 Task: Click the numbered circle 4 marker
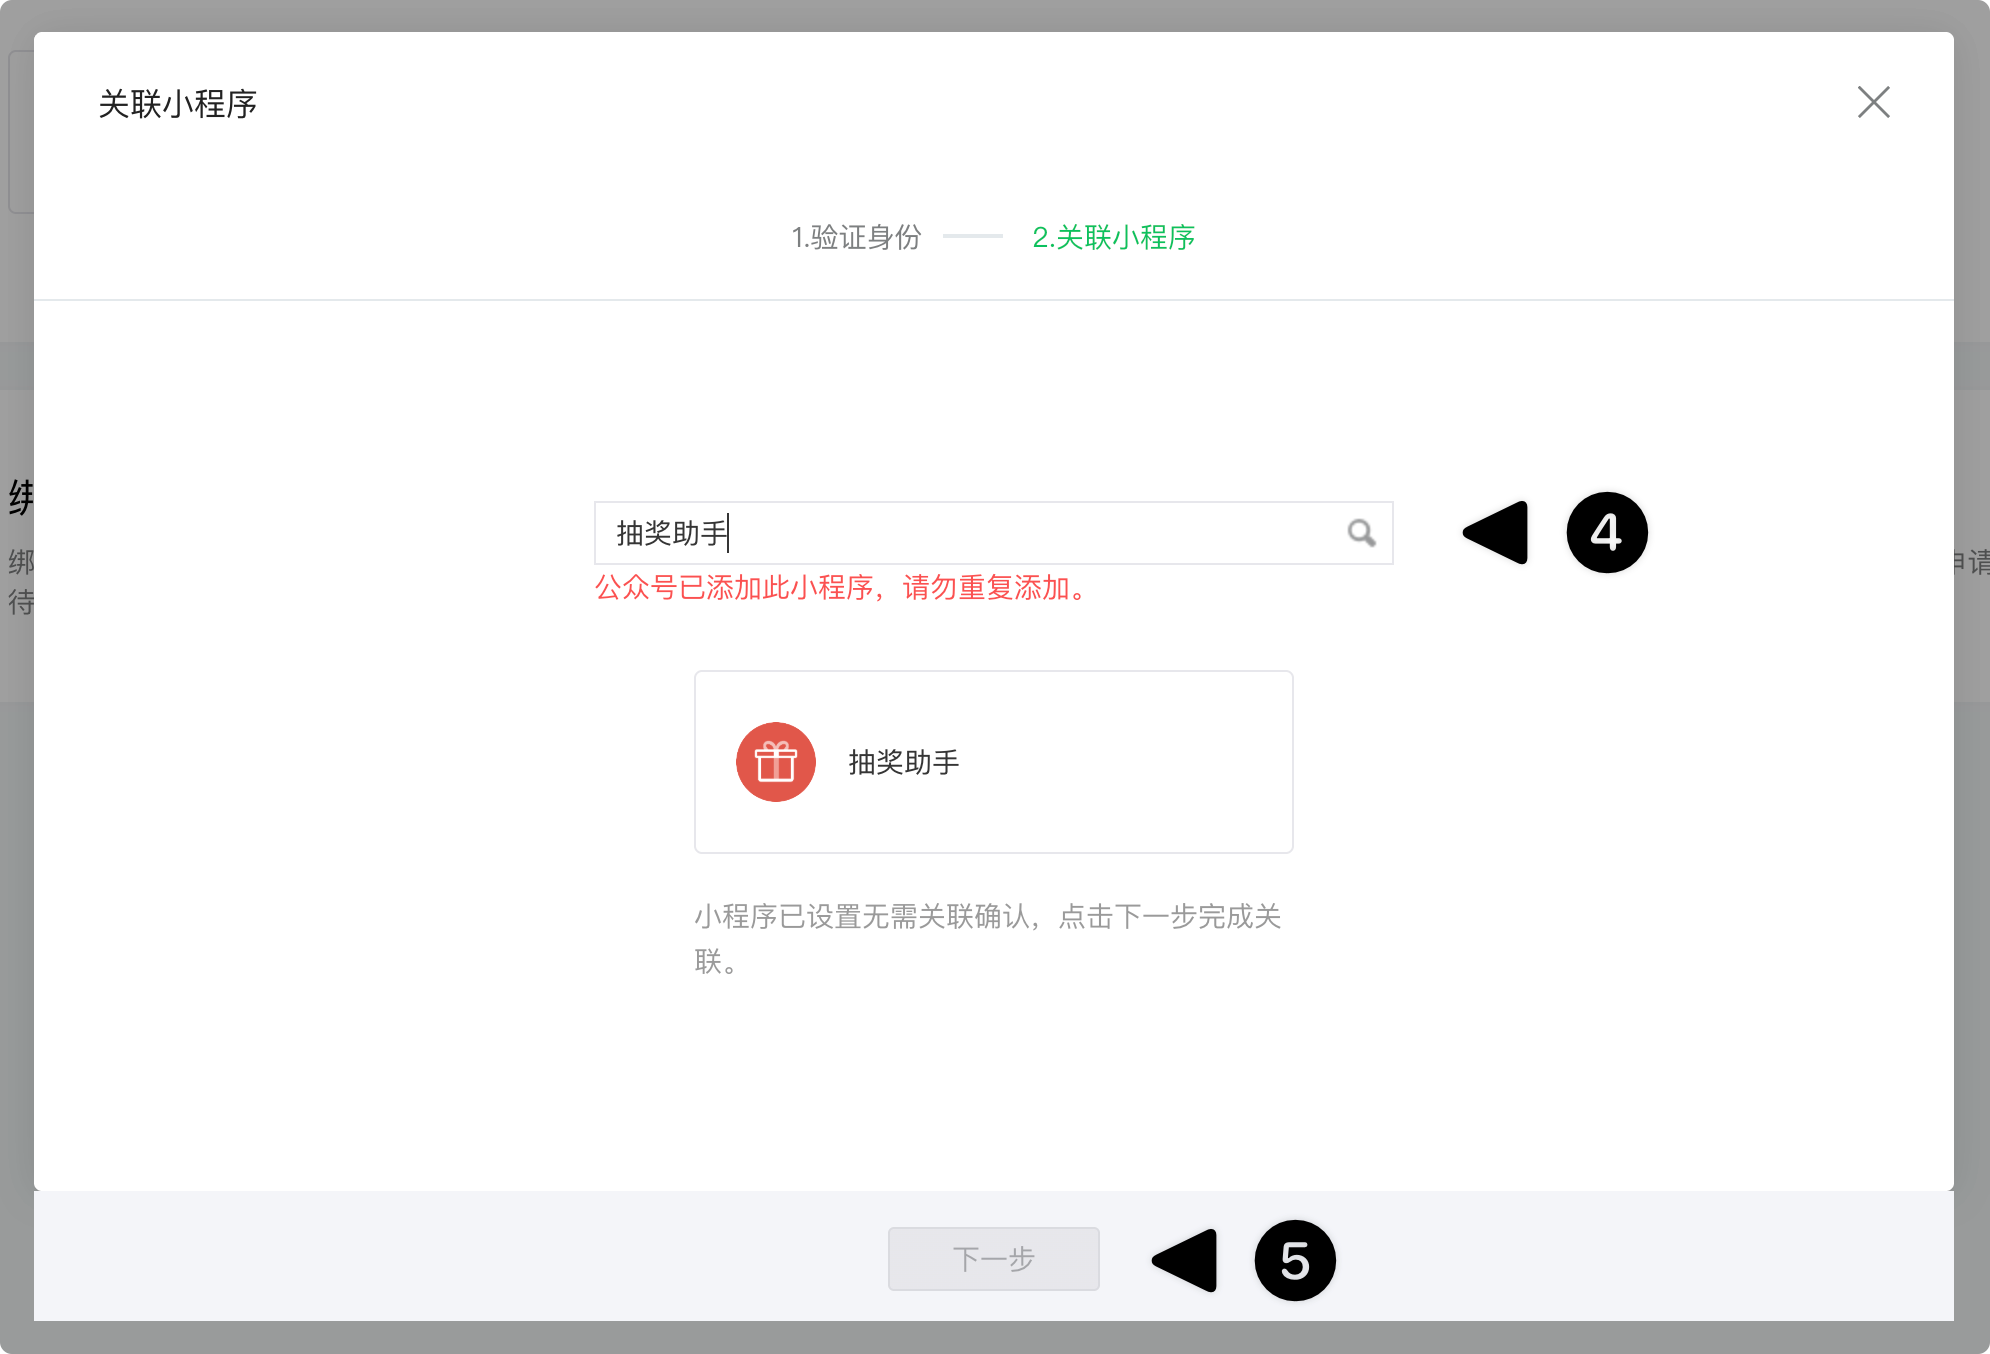pyautogui.click(x=1606, y=533)
